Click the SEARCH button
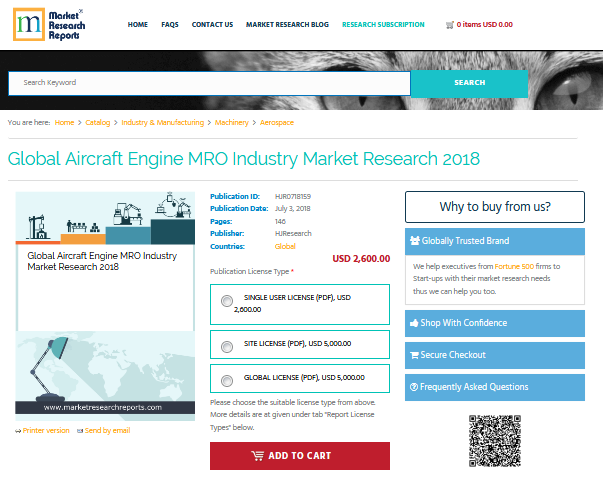The width and height of the screenshot is (603, 488). [x=469, y=83]
